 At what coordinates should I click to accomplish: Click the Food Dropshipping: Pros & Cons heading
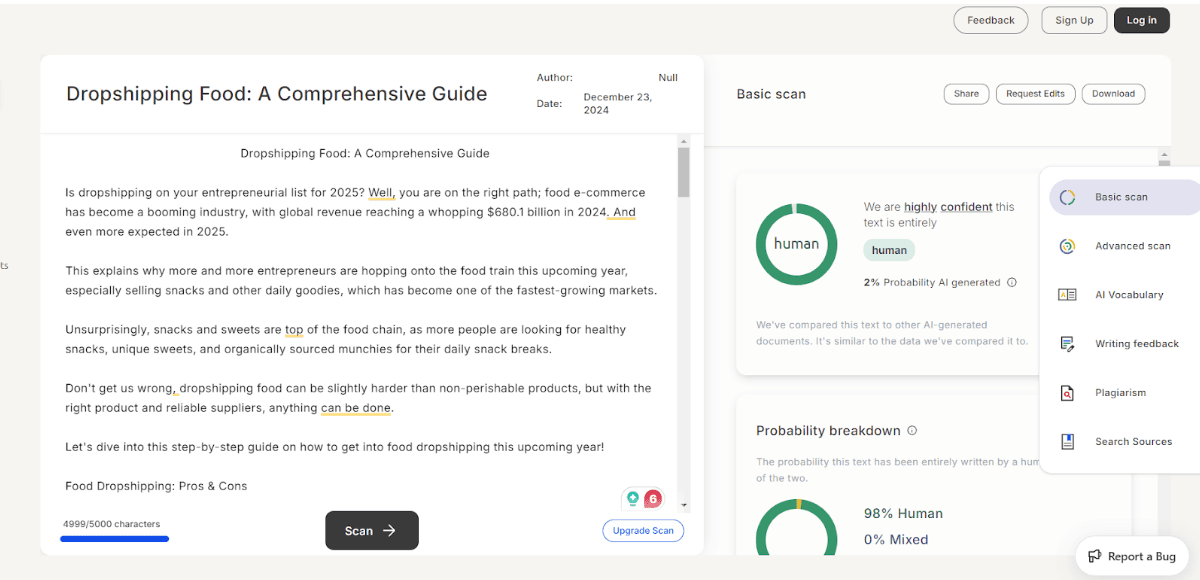click(x=156, y=486)
